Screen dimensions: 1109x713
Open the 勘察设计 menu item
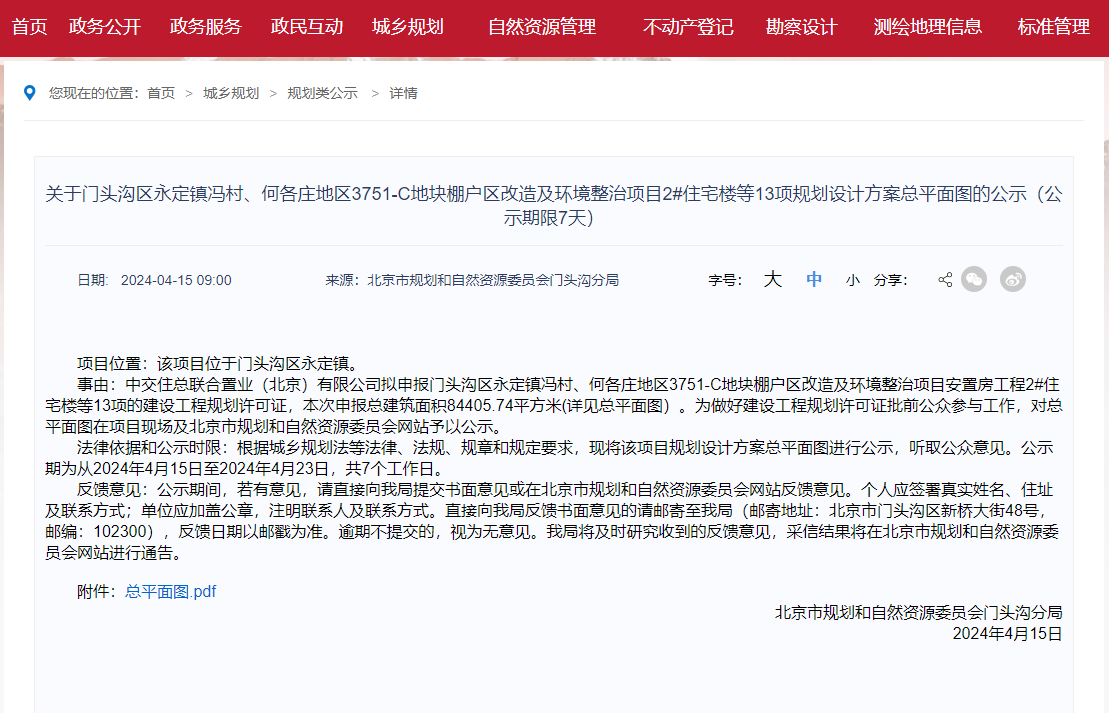point(801,27)
